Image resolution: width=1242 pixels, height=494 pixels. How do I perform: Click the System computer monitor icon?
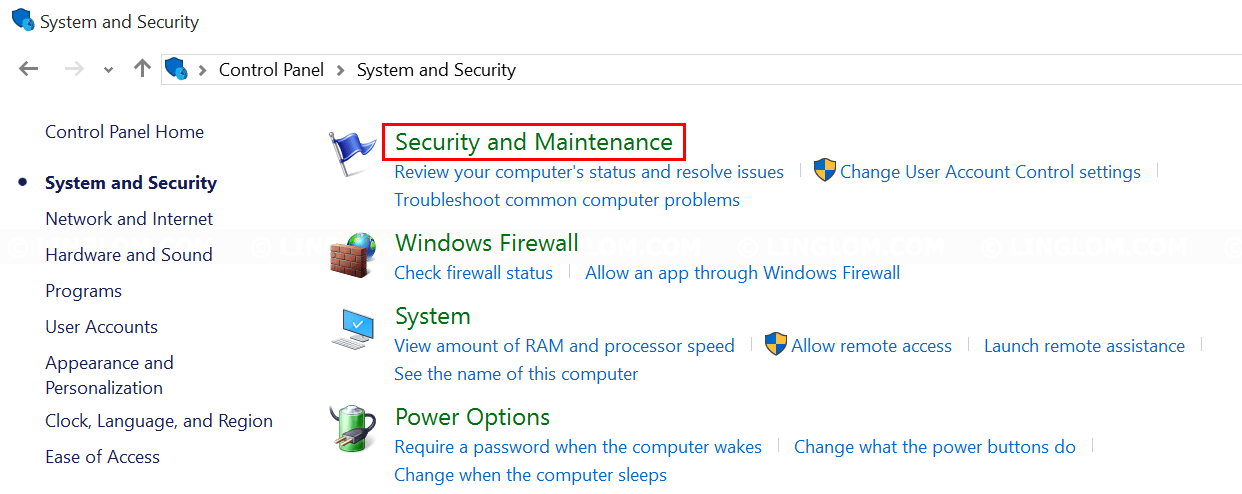353,329
